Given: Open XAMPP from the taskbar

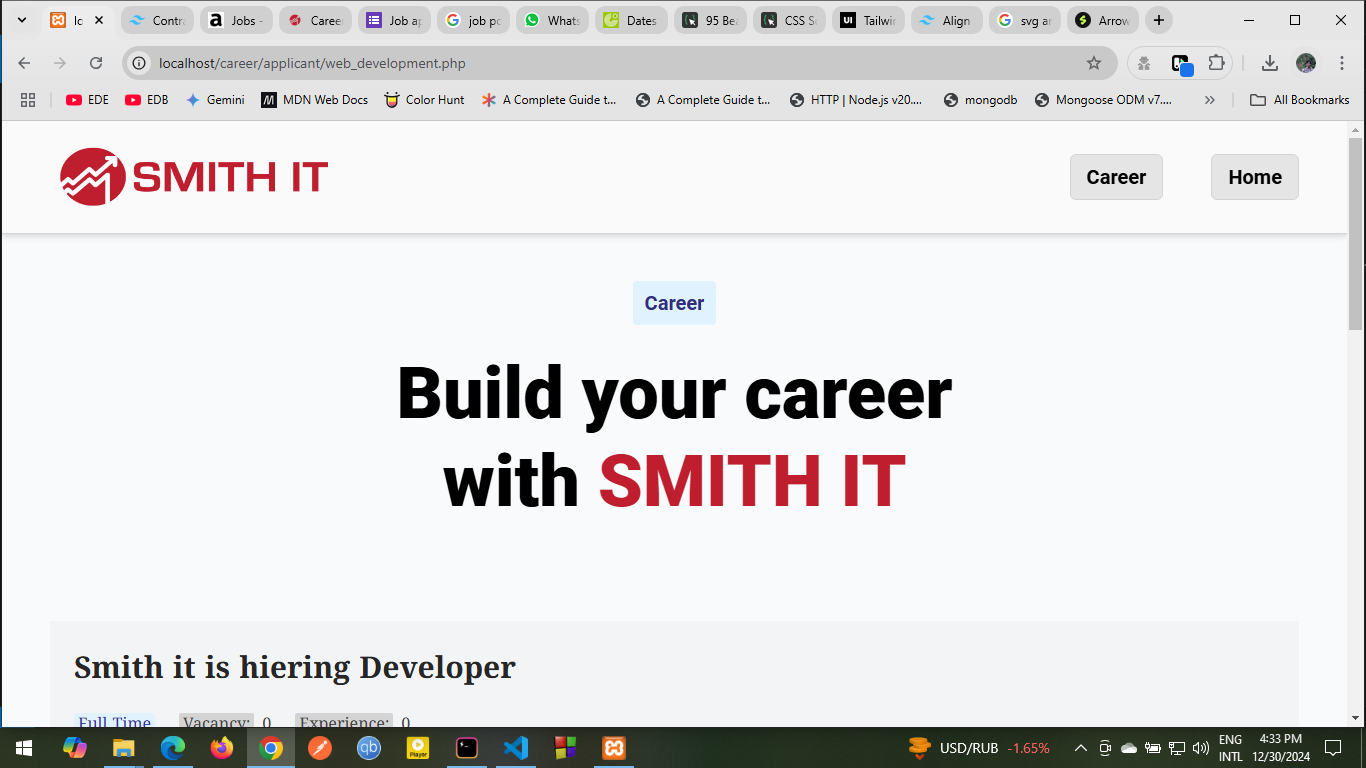Looking at the screenshot, I should (x=613, y=747).
